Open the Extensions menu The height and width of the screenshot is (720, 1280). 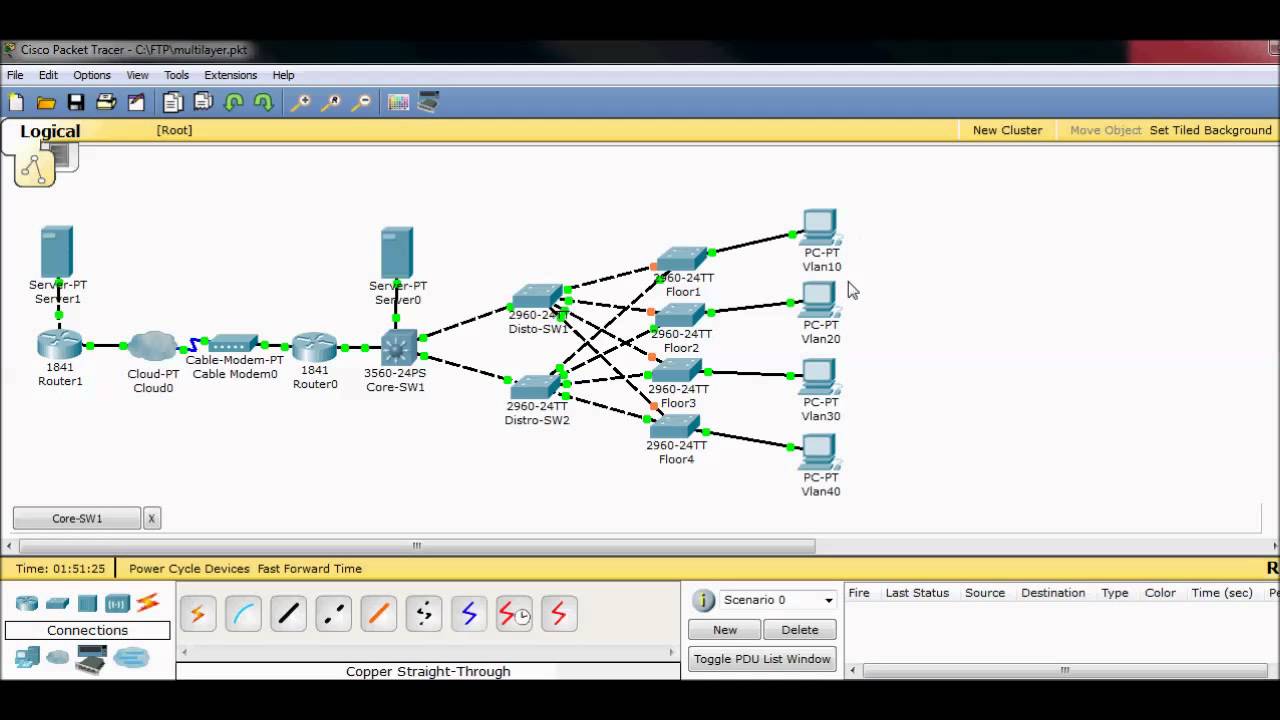(230, 75)
